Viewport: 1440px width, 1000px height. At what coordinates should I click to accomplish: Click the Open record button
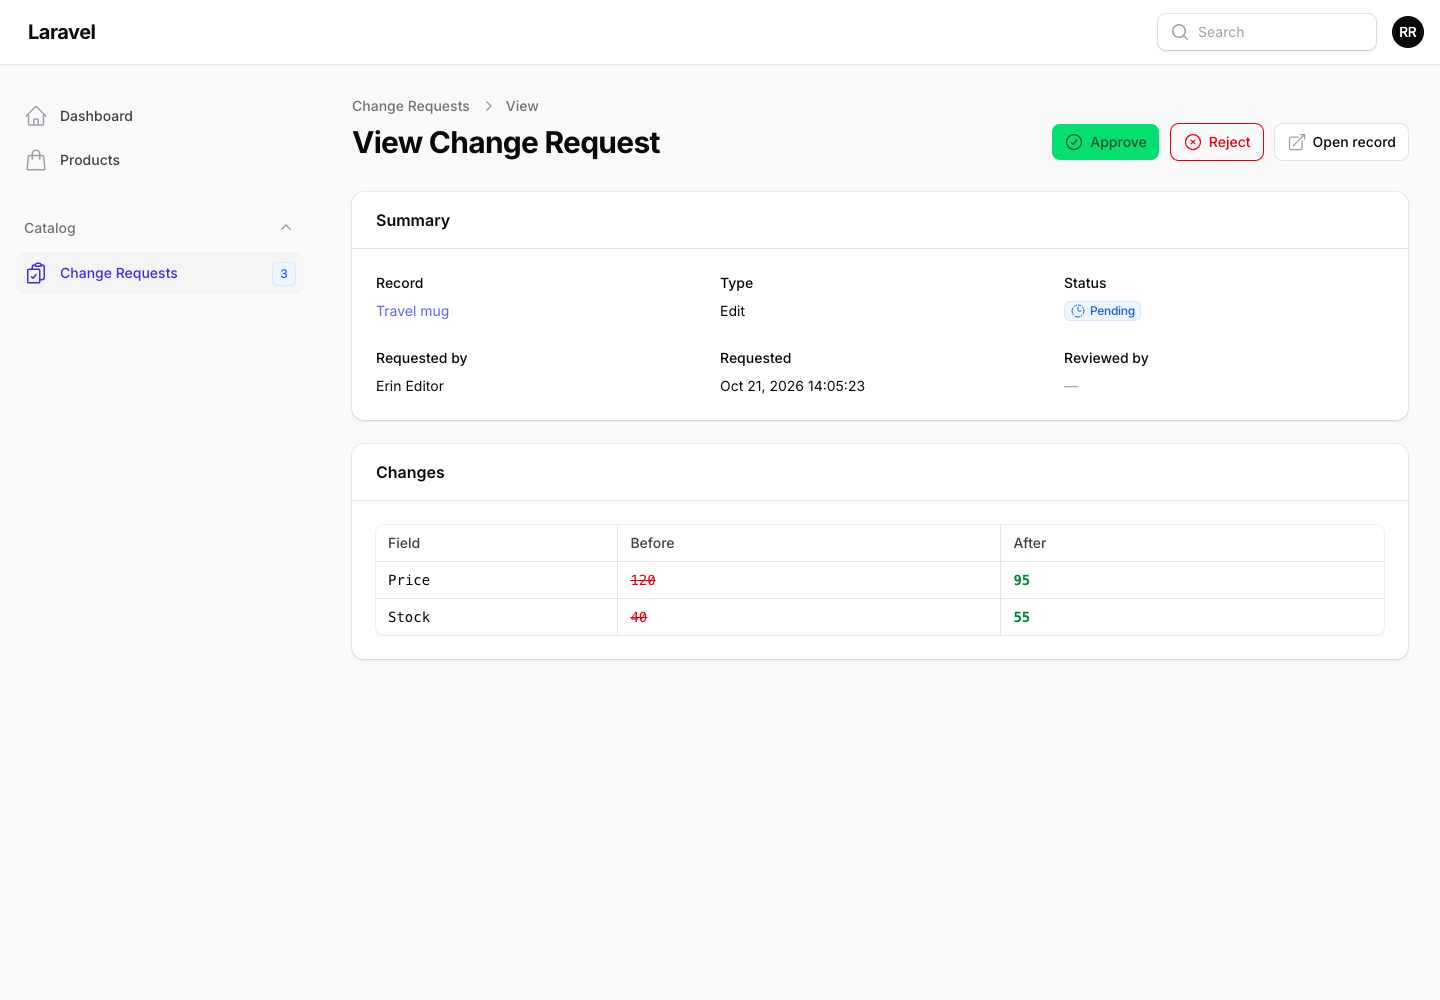tap(1341, 142)
